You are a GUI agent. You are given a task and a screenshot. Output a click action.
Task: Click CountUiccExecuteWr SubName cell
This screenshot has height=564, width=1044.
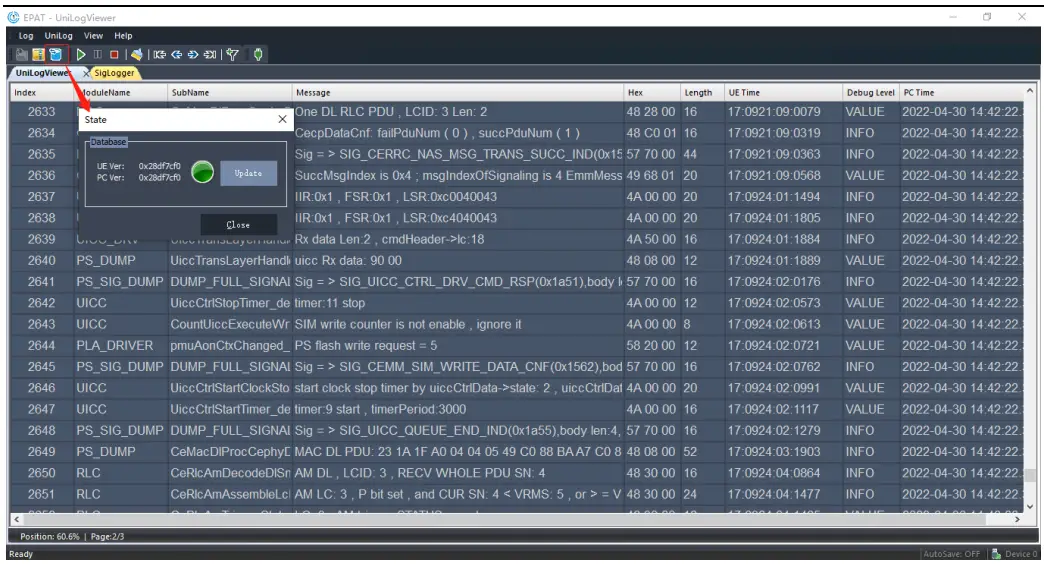(230, 324)
